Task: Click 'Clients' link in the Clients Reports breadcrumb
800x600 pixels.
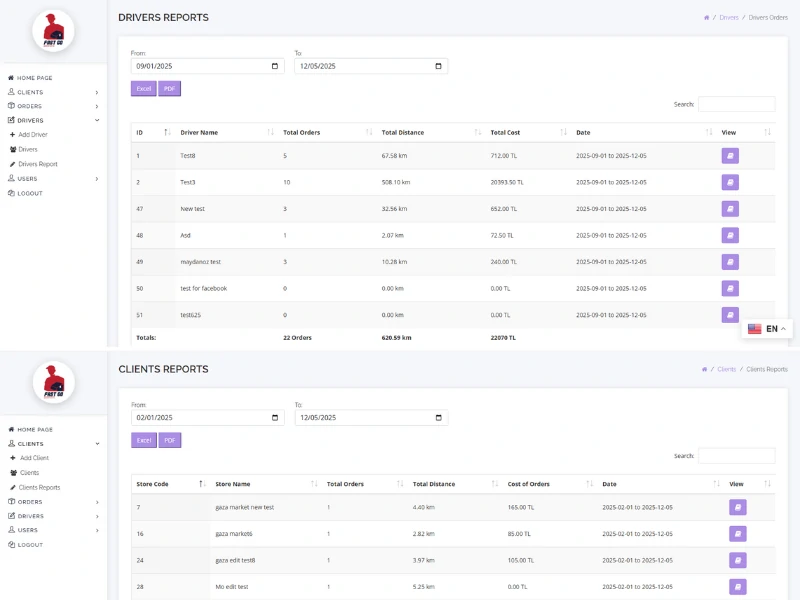Action: [x=726, y=369]
